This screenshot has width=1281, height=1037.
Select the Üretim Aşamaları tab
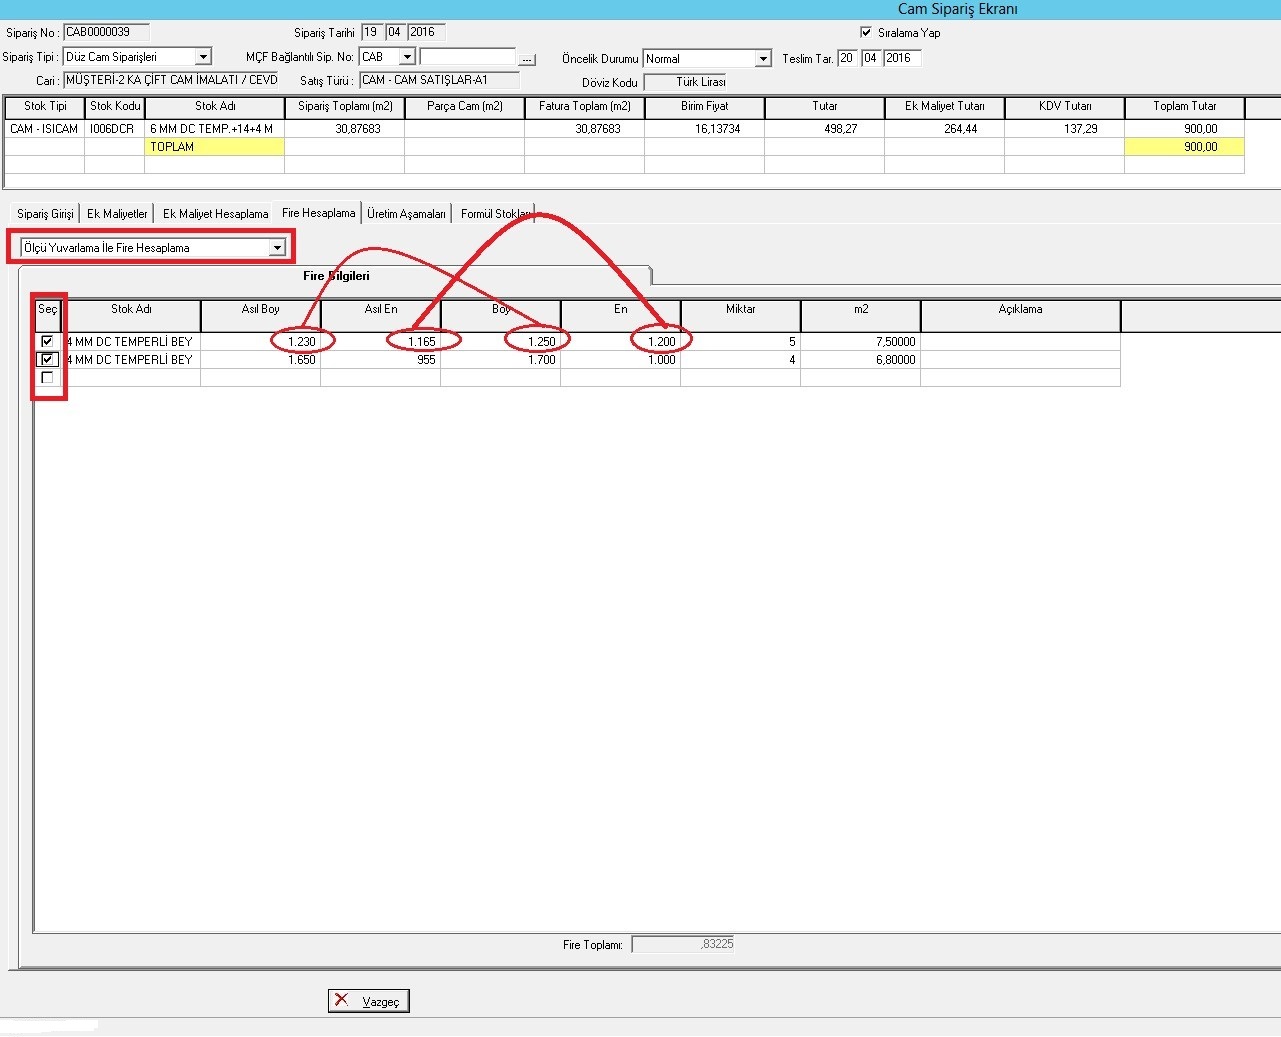(x=406, y=214)
